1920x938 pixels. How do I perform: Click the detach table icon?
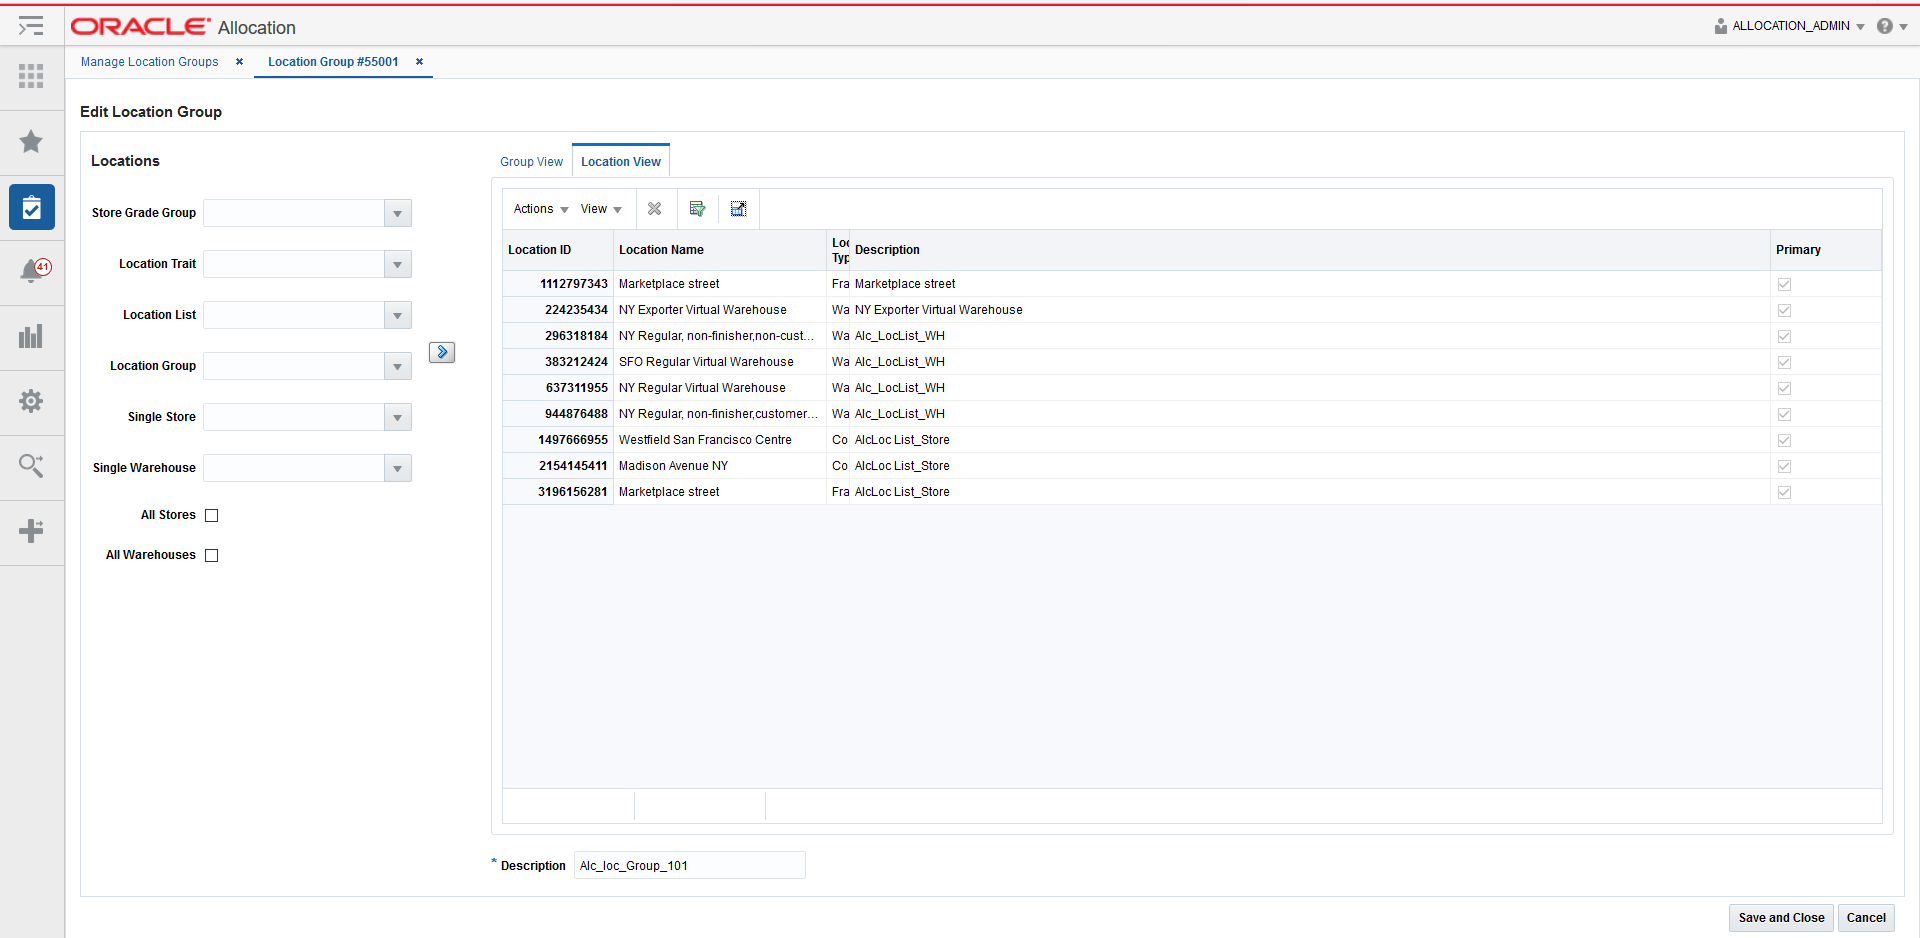point(738,209)
